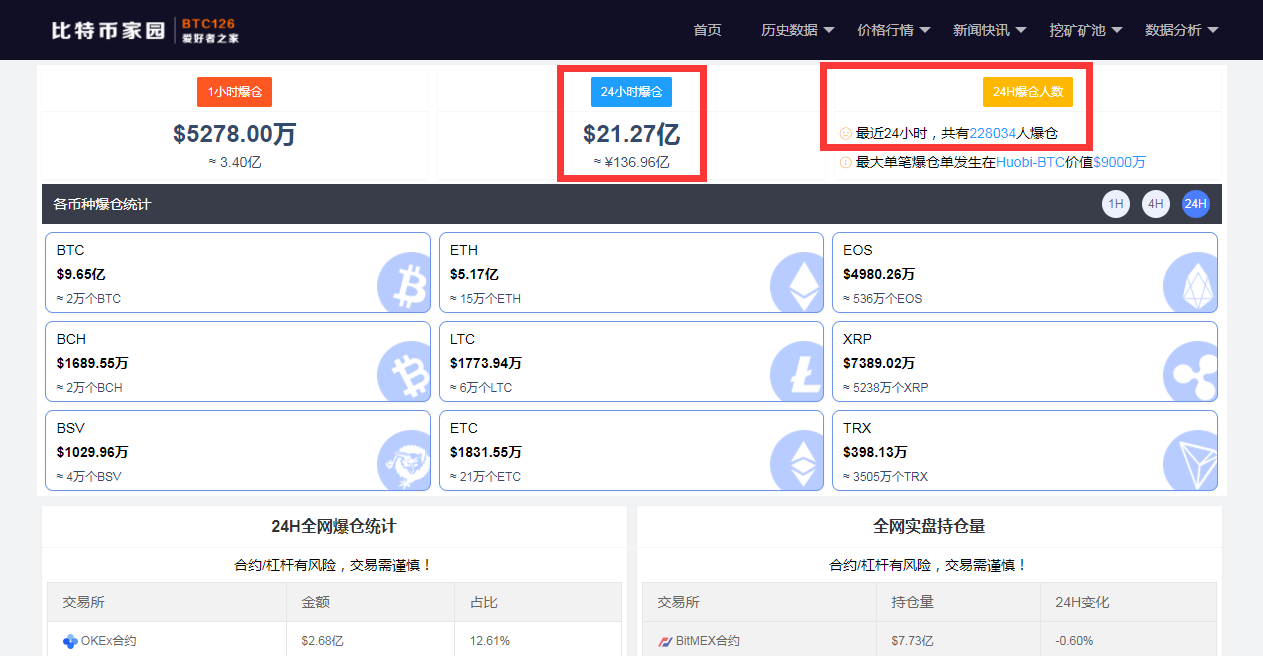Open the LTC $1773.94万 card

click(632, 362)
